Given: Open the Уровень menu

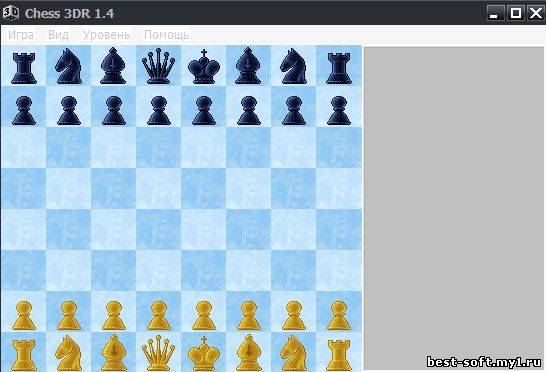Looking at the screenshot, I should click(x=106, y=35).
